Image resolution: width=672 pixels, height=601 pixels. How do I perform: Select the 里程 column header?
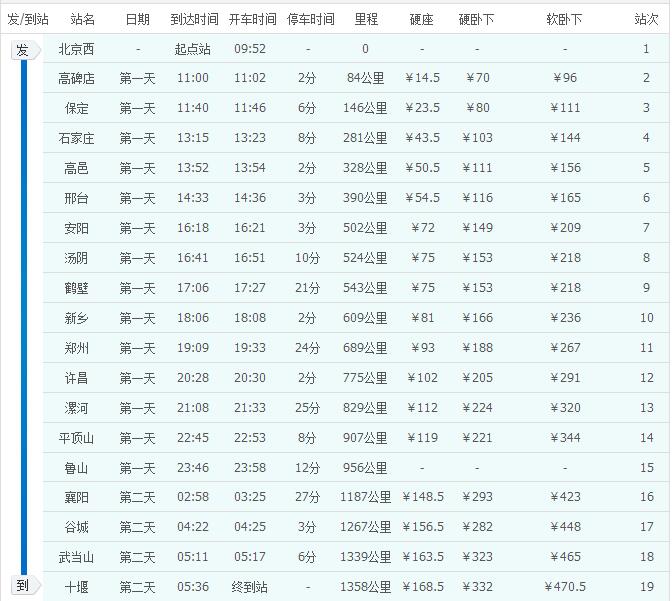[x=366, y=19]
